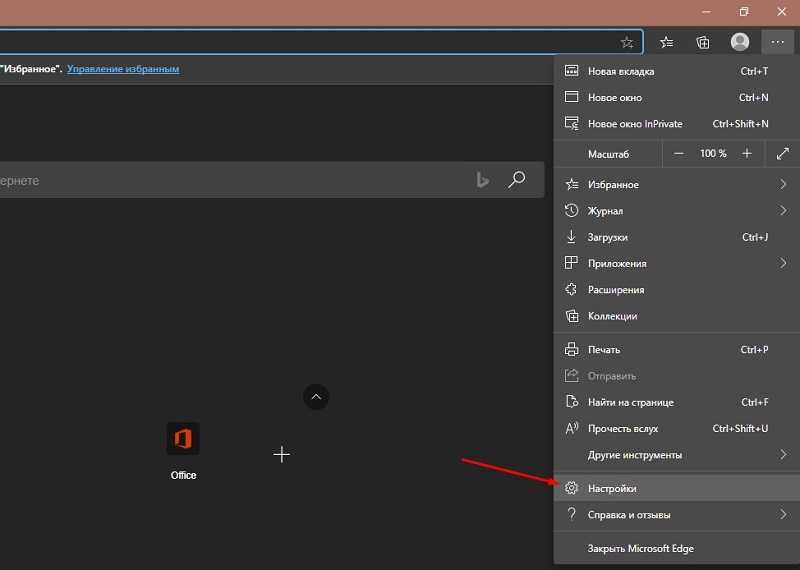
Task: Click the Управление избранным link
Action: (123, 69)
